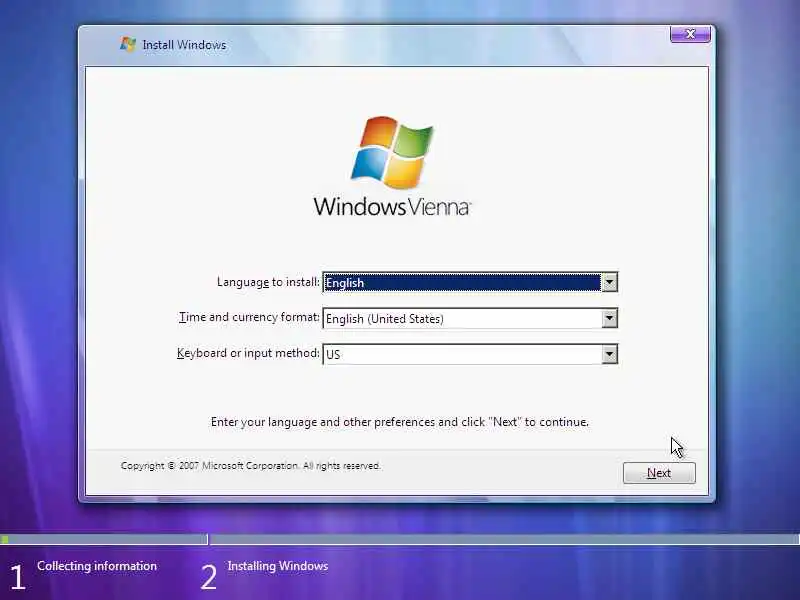Click the 'Language to install:' label
This screenshot has width=800, height=600.
point(268,282)
